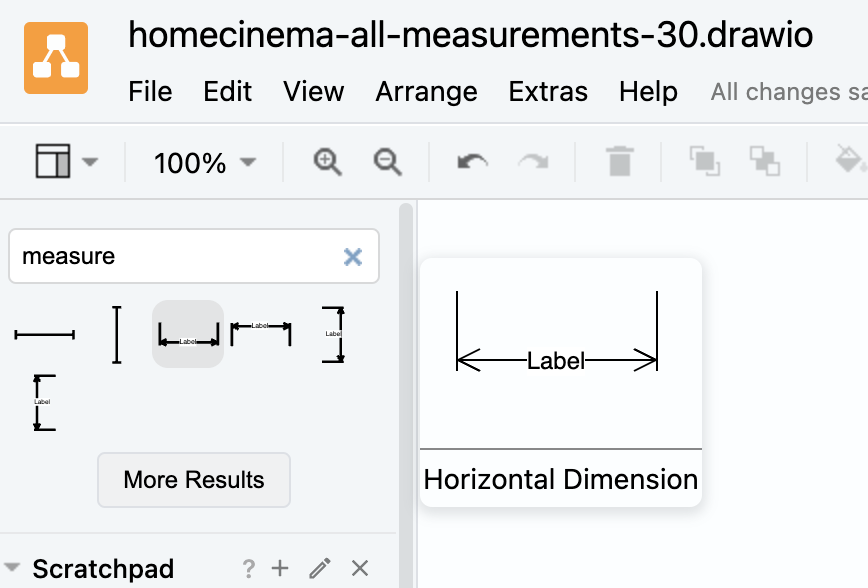Edit the Scratchpad with the pencil icon
Viewport: 868px width, 588px height.
[320, 569]
